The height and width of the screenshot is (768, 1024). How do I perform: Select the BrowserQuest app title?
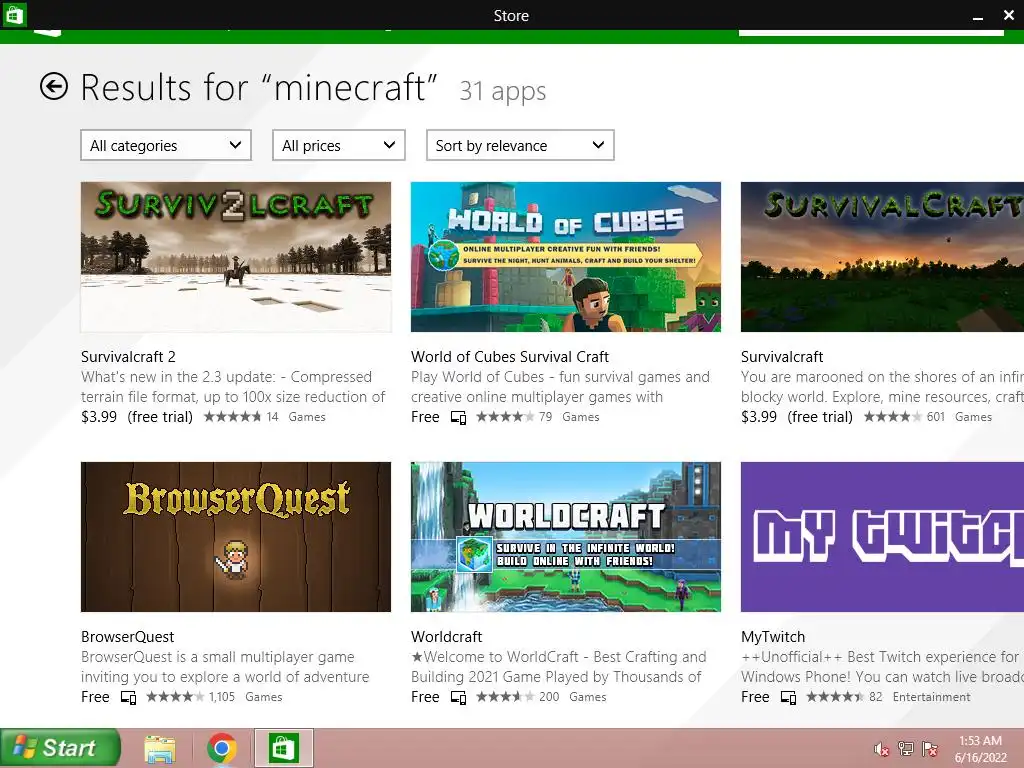click(127, 637)
